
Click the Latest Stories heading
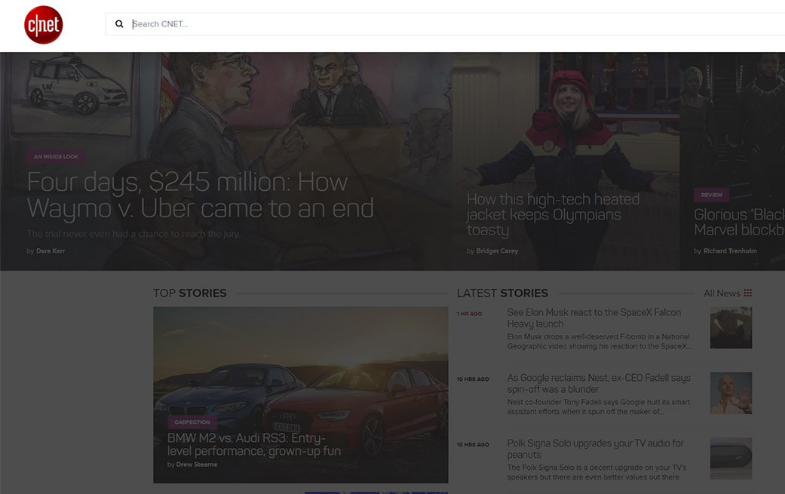click(x=502, y=293)
